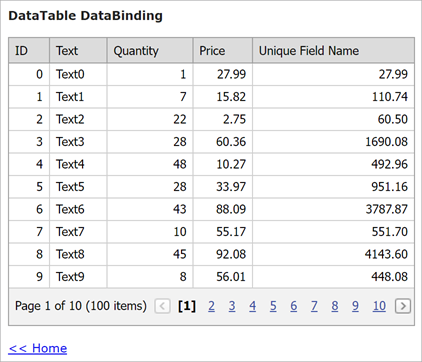The image size is (422, 362).
Task: Select the quantity cell 43
Action: 150,209
